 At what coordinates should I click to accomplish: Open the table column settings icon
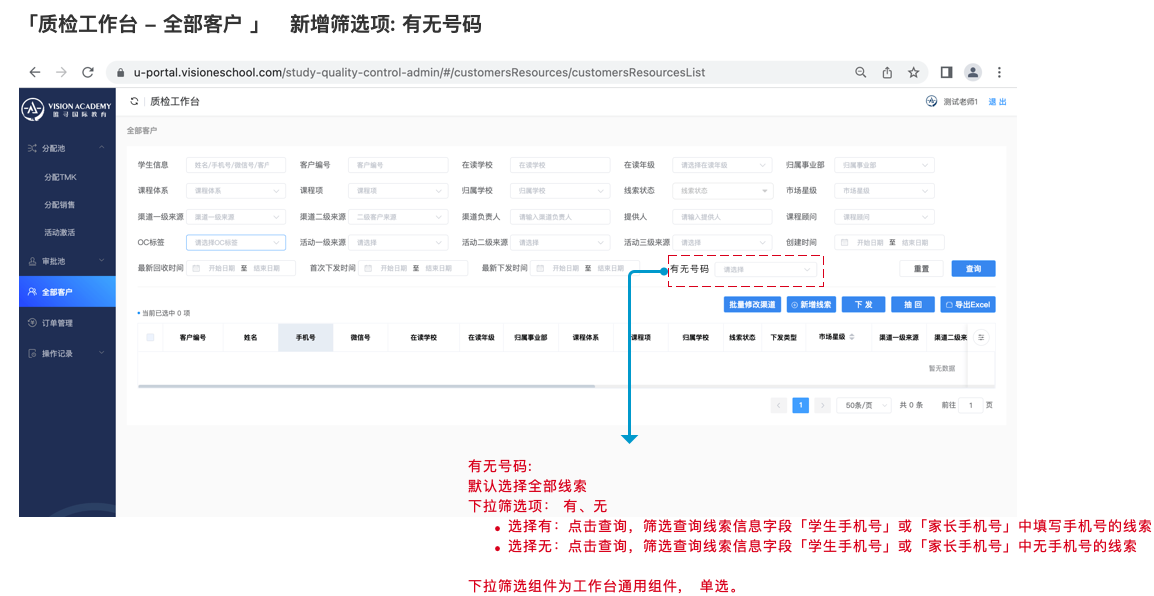pos(980,338)
